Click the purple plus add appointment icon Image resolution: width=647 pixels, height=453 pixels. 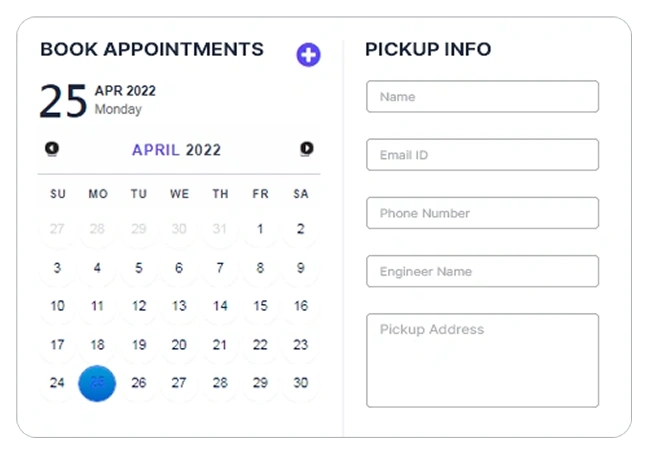[x=308, y=54]
